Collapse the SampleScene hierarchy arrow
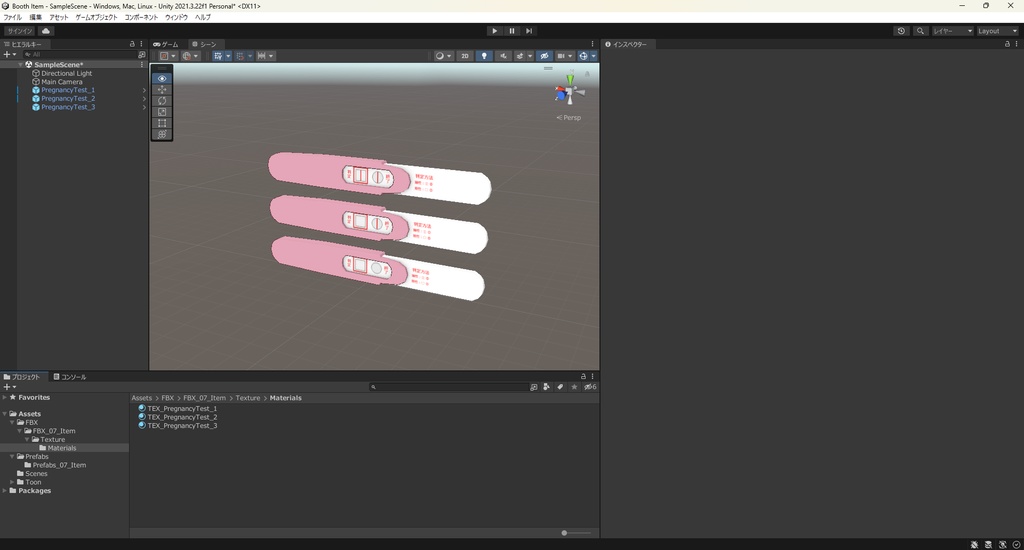 [20, 65]
